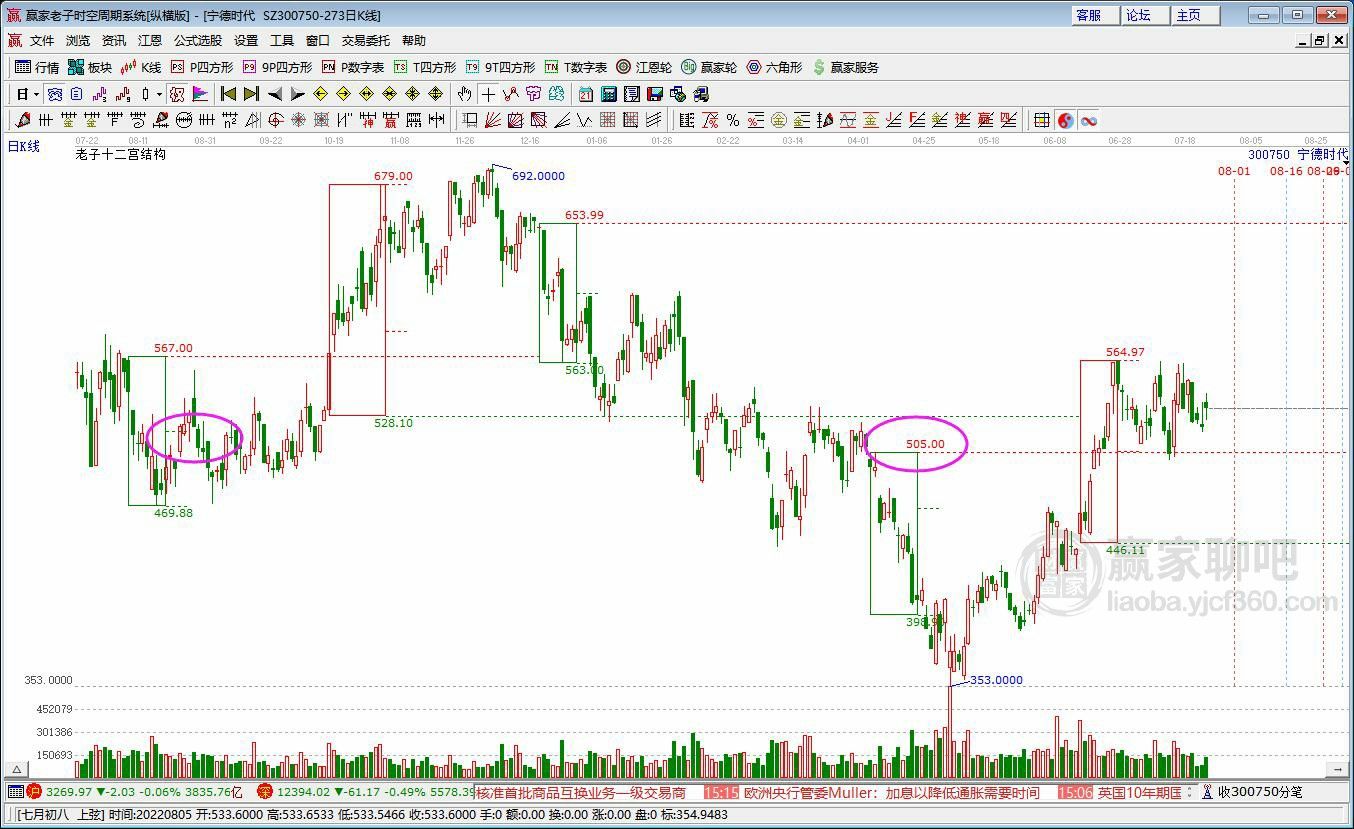Open the 设置 menu
1354x829 pixels.
pos(246,41)
